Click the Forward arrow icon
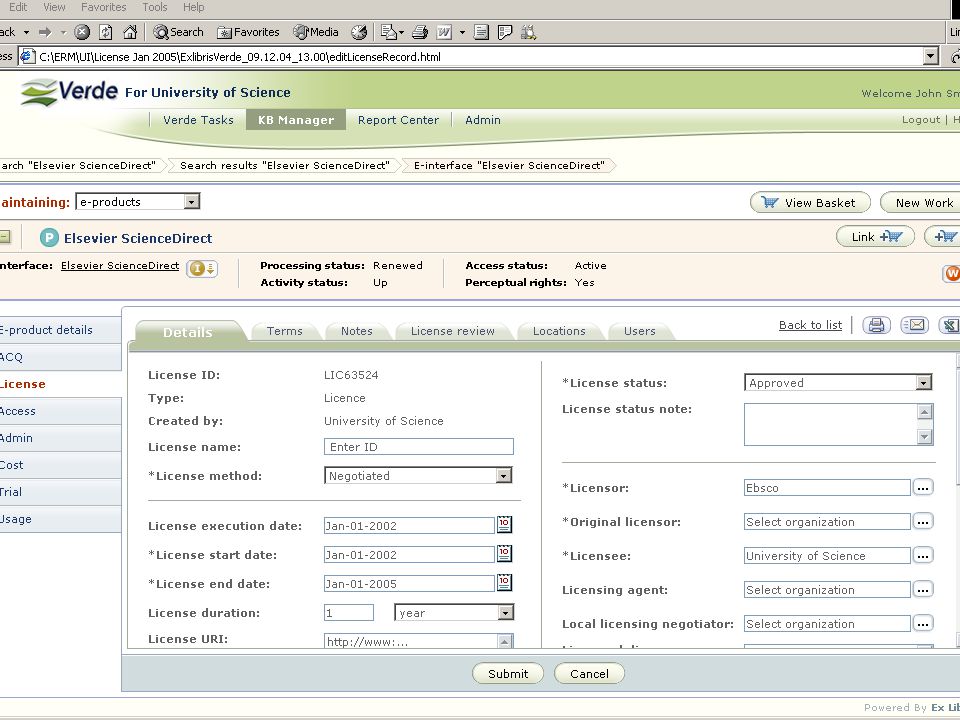The width and height of the screenshot is (960, 720). (x=45, y=32)
